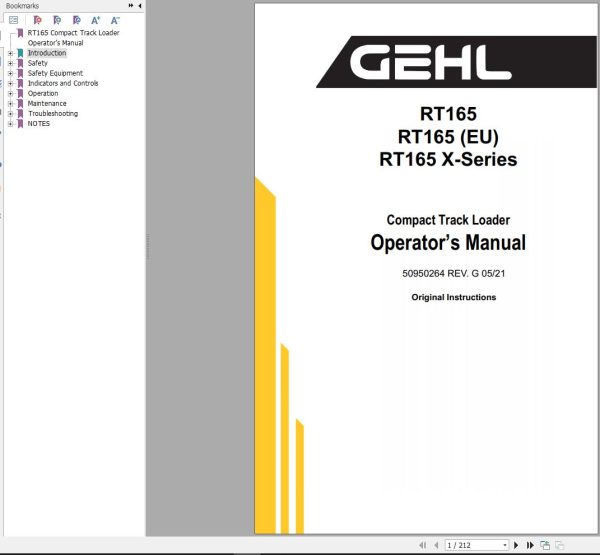This screenshot has width=600, height=555.
Task: Select the Safety Equipment bookmark
Action: (x=55, y=73)
